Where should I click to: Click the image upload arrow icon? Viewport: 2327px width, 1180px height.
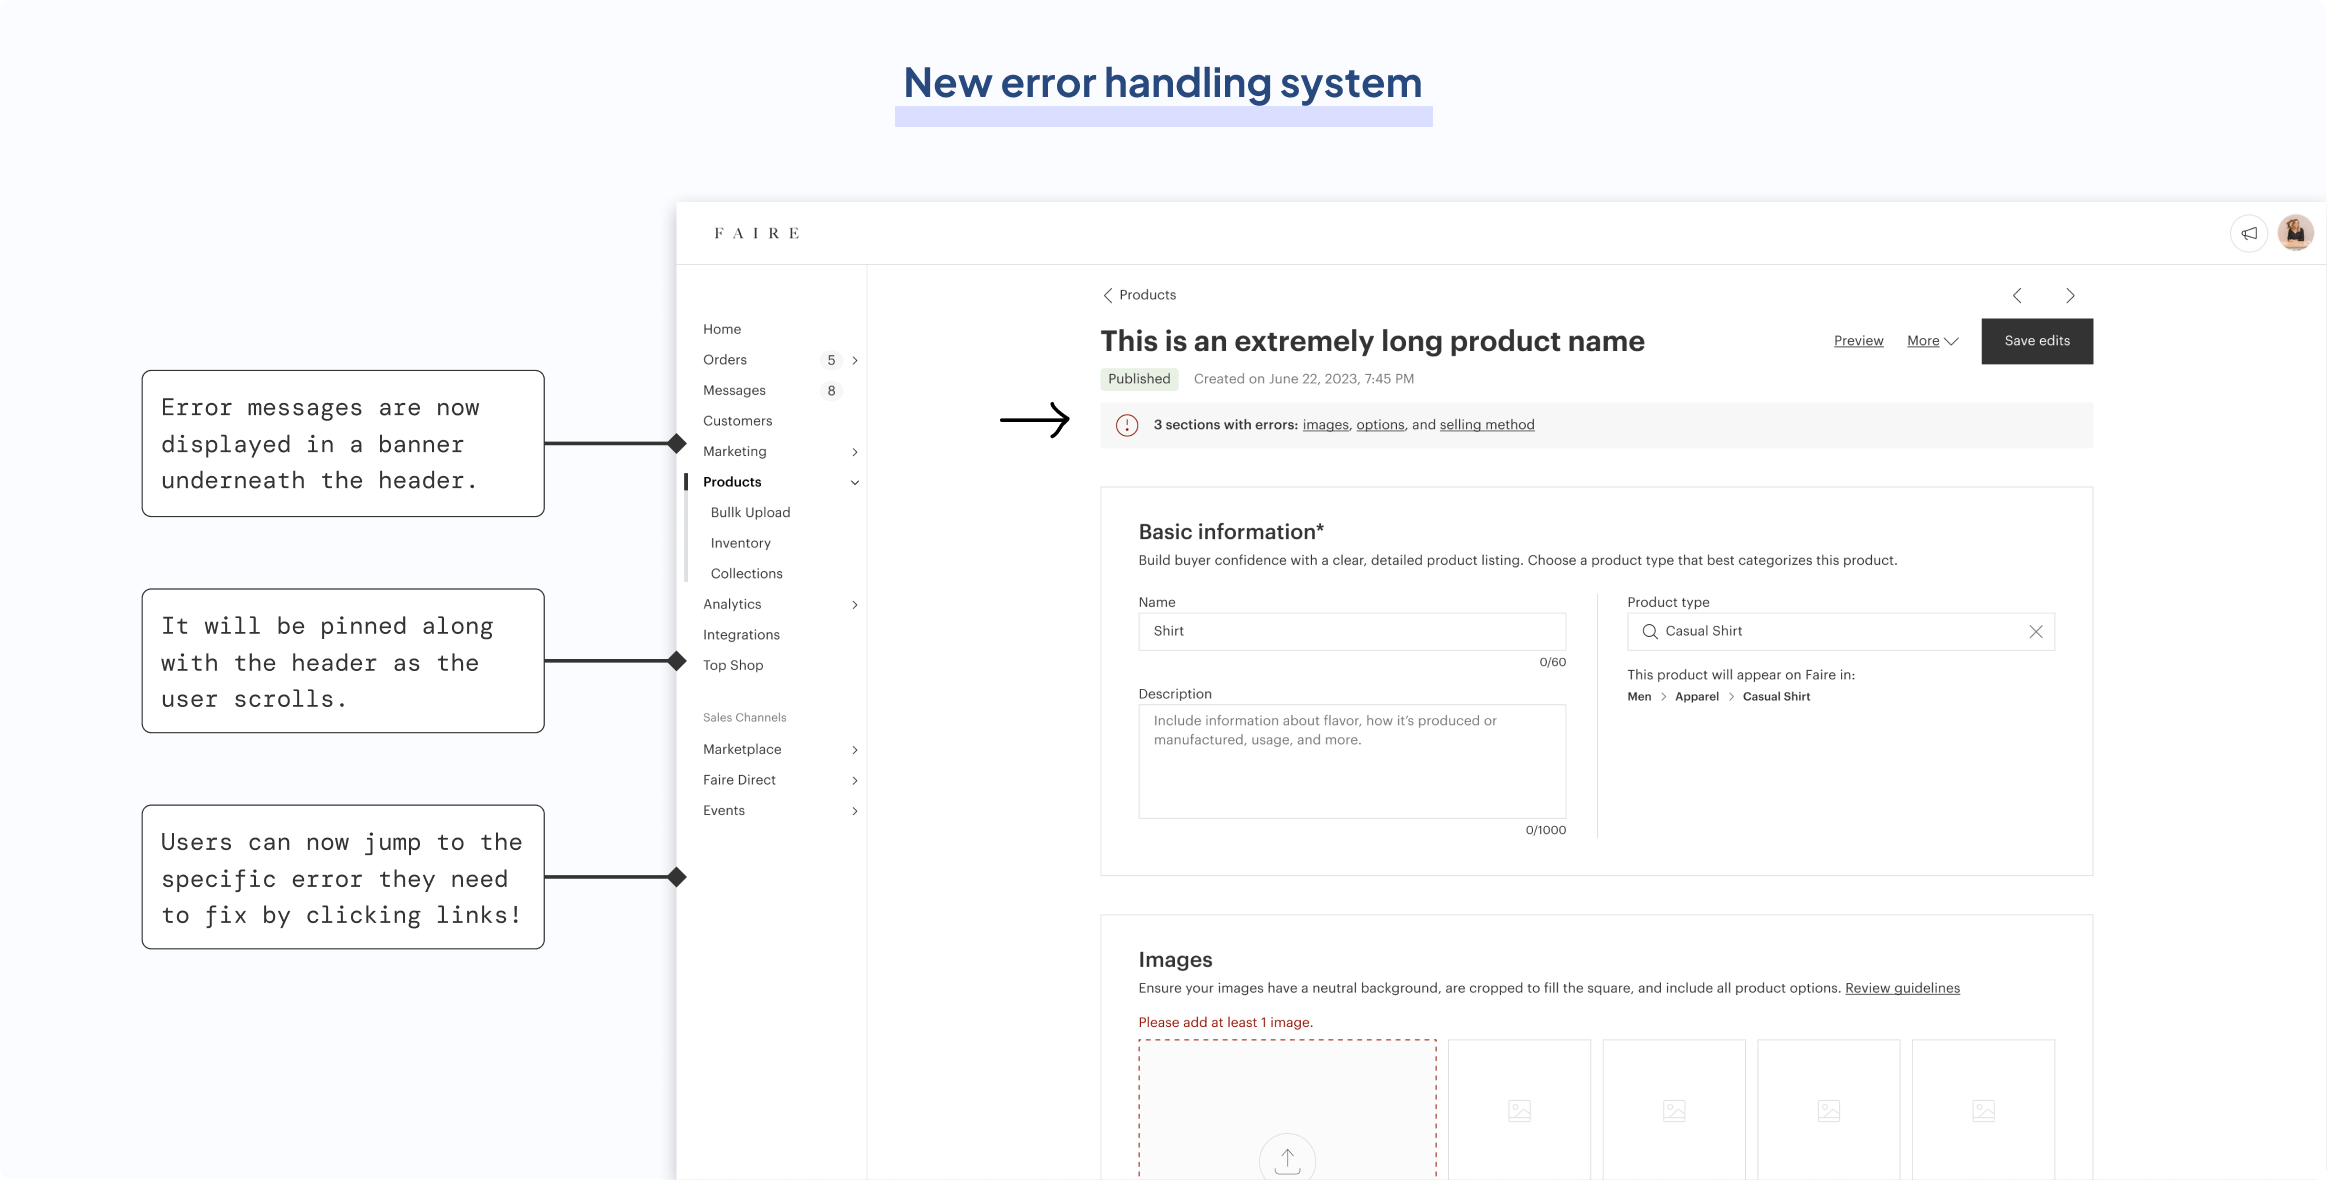(1287, 1160)
